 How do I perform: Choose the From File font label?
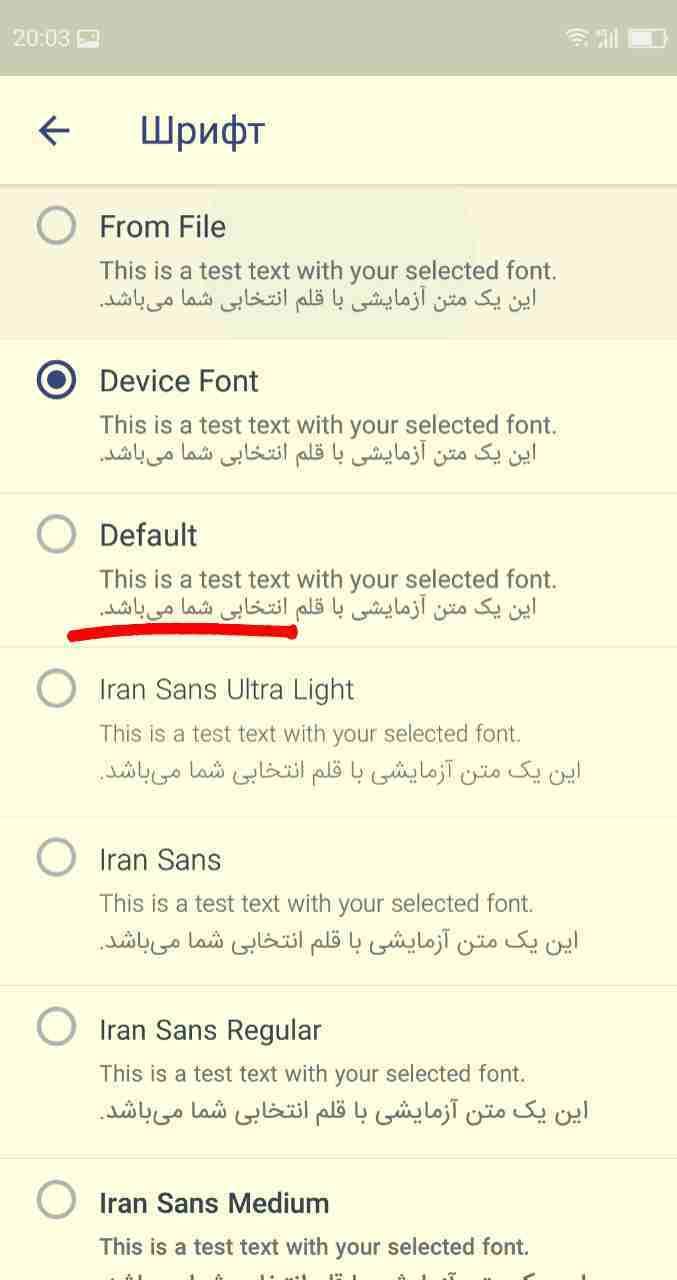163,227
